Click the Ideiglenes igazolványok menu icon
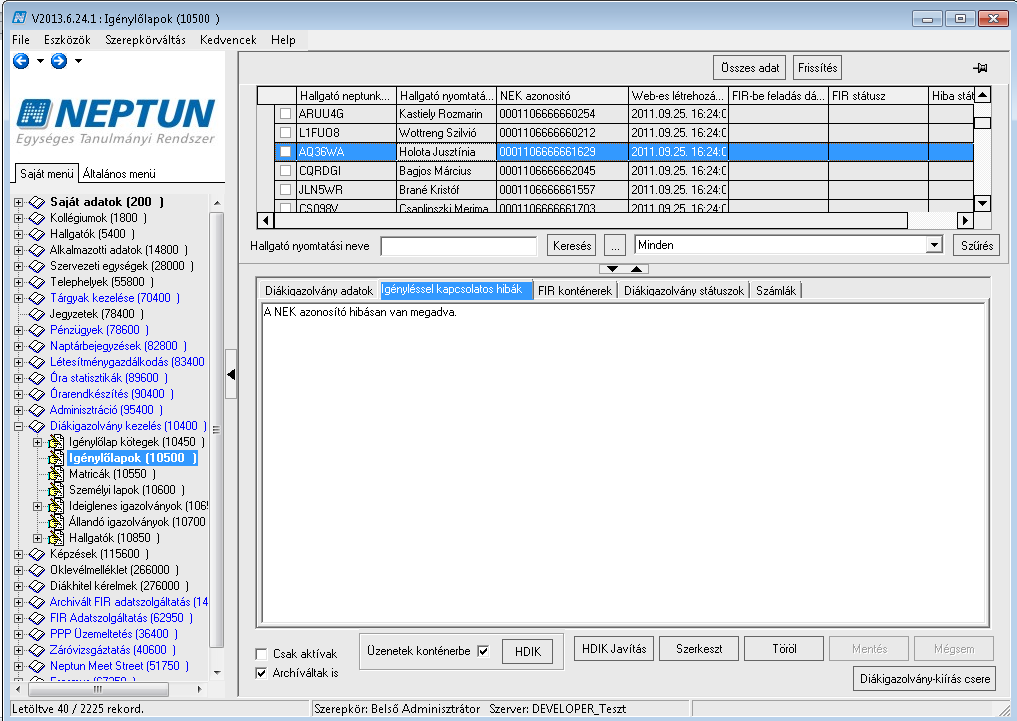This screenshot has width=1017, height=721. point(56,506)
